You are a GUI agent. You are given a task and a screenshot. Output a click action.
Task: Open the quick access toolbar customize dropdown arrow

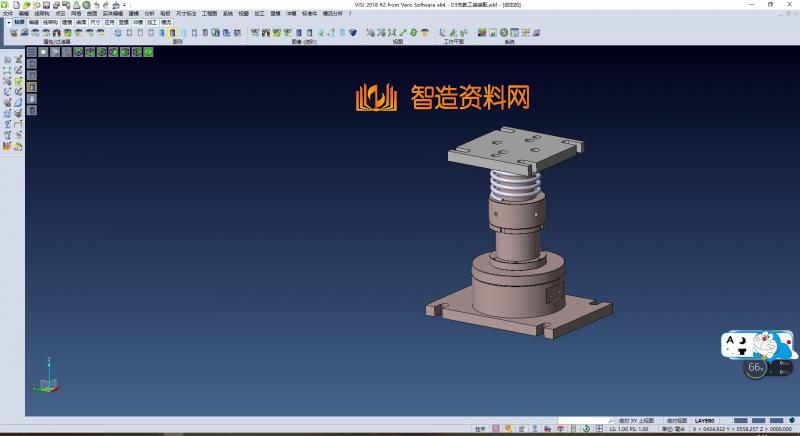coord(124,5)
